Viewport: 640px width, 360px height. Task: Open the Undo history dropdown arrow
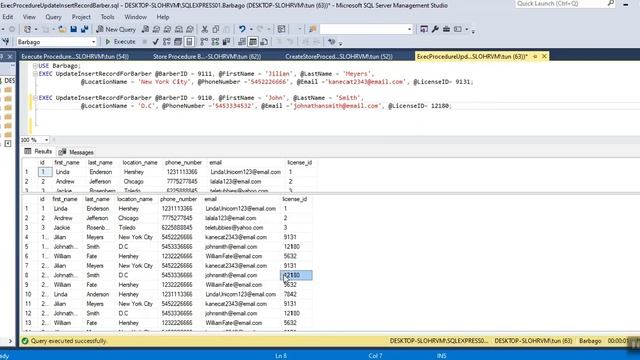pos(251,29)
